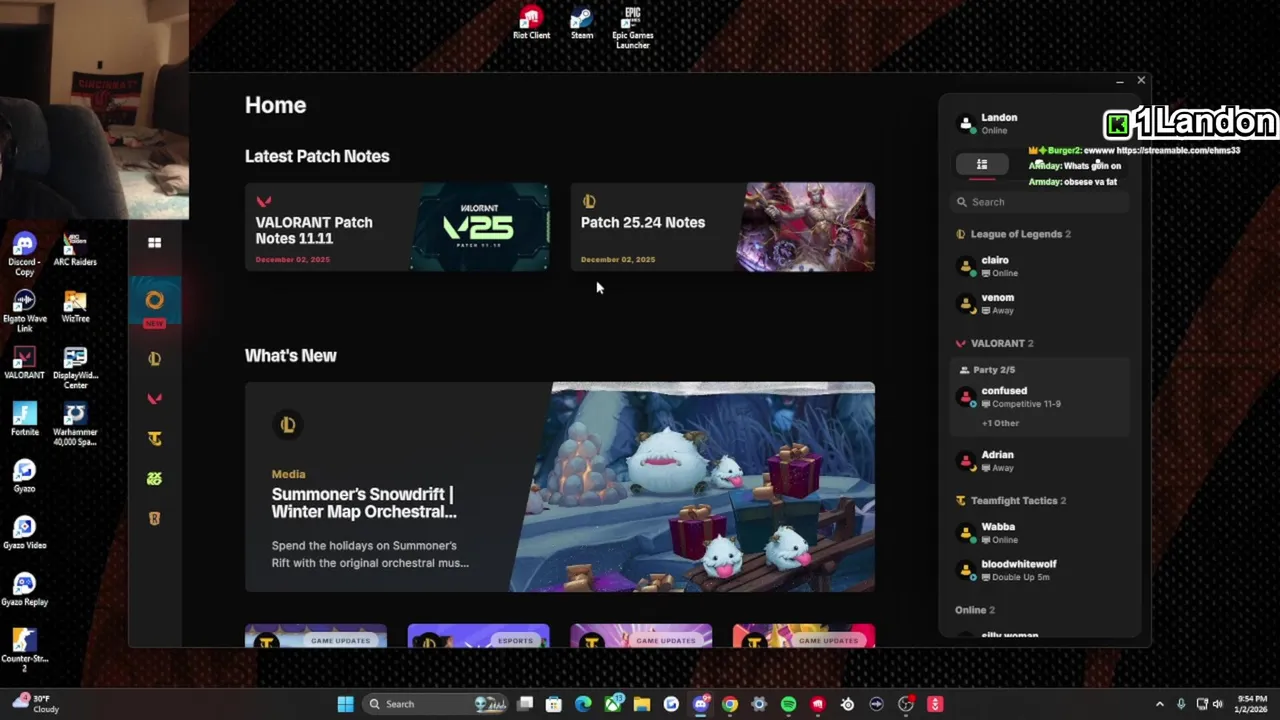Open the Riot Client desktop shortcut
This screenshot has height=720, width=1280.
(x=531, y=23)
